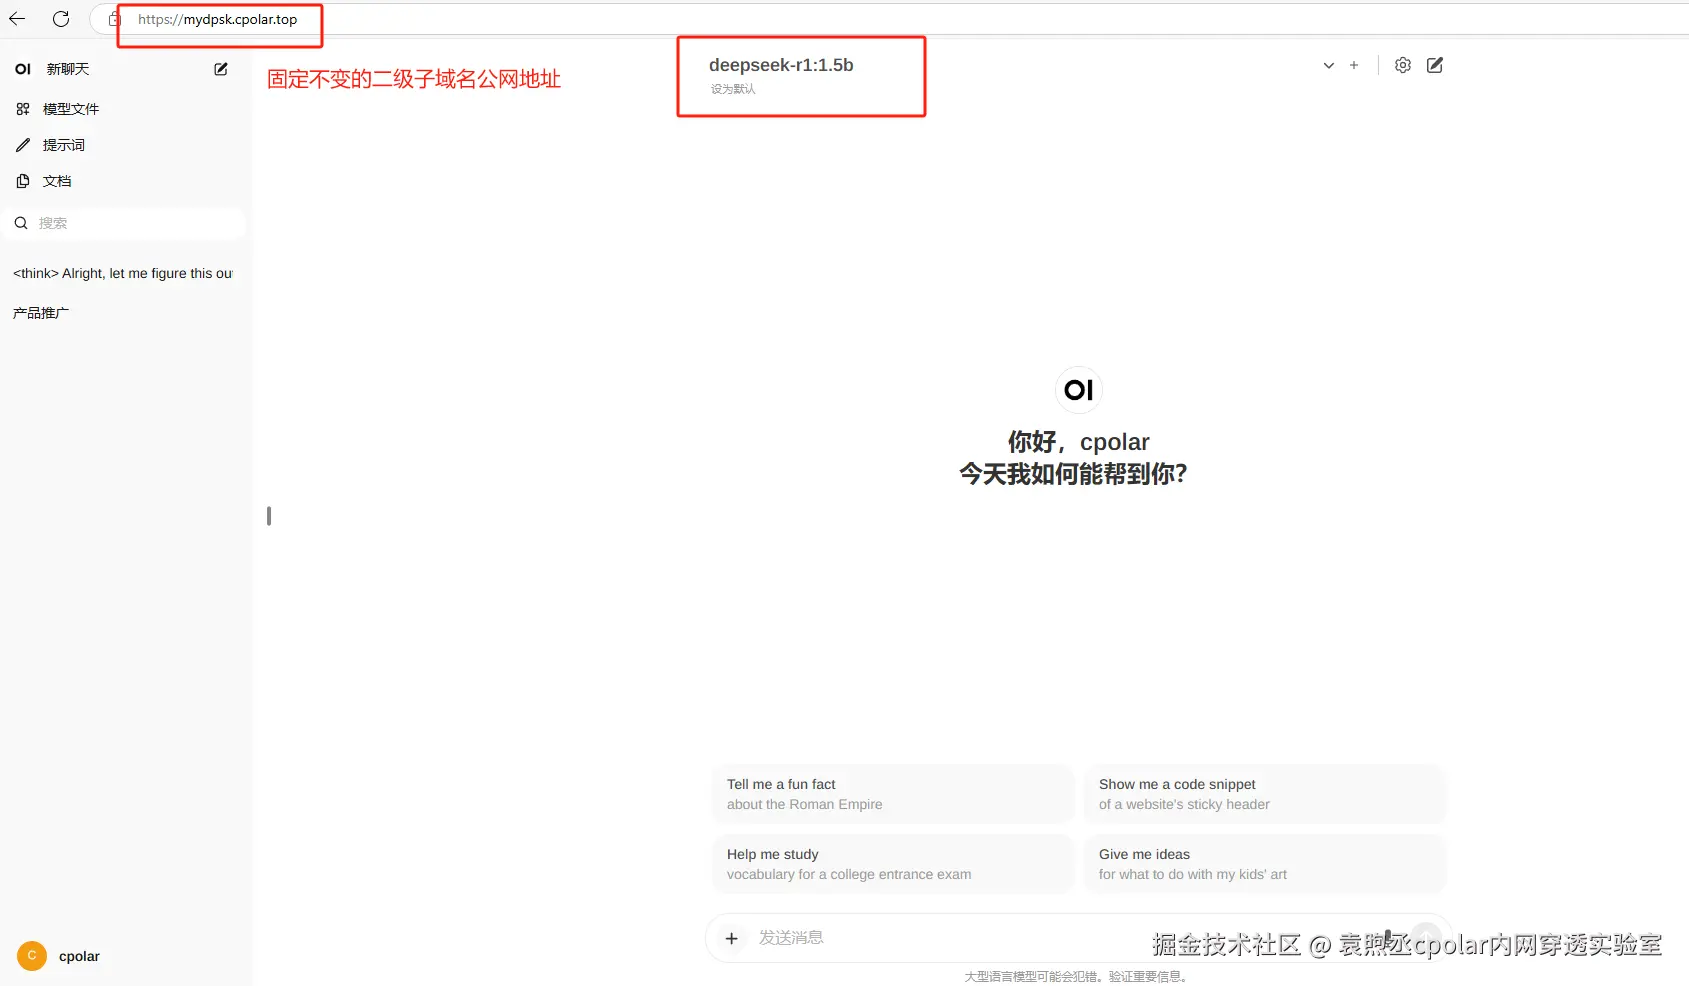Select 'Help me study' suggestion

tap(893, 864)
